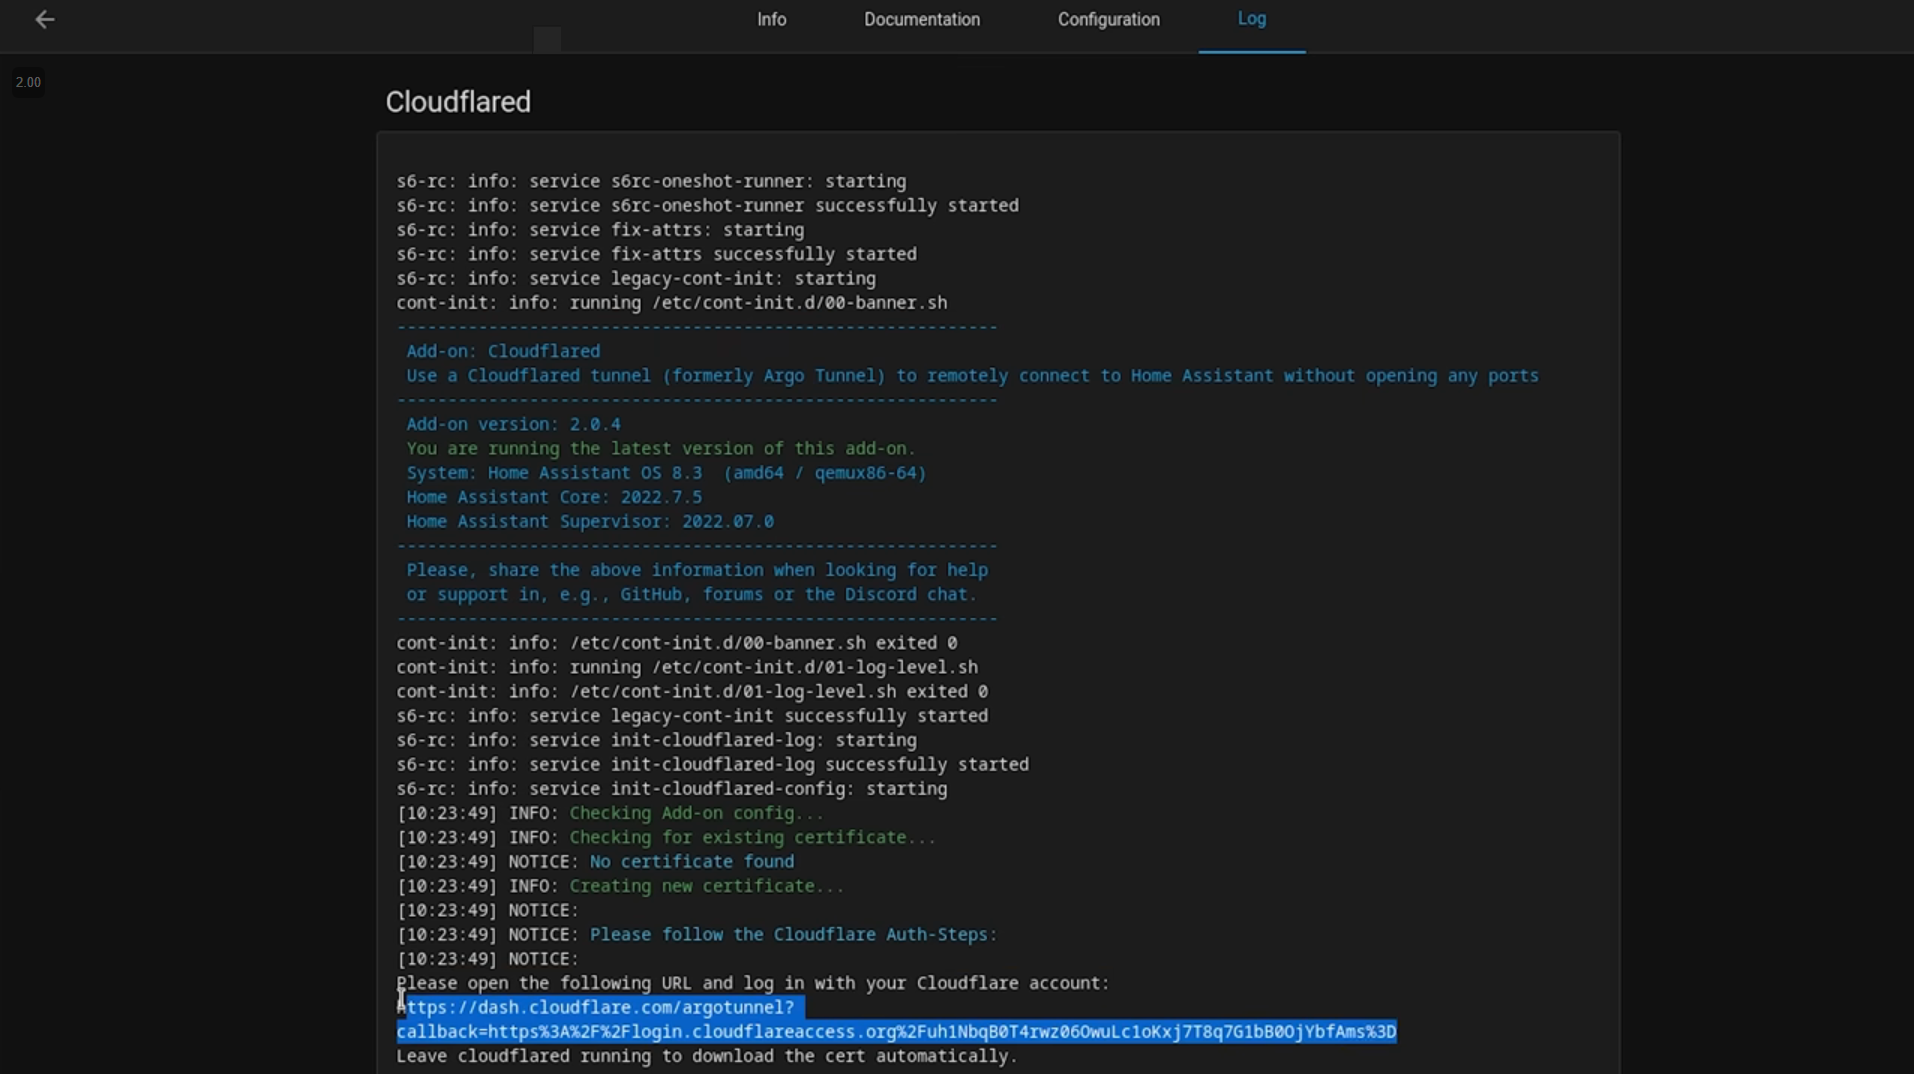The height and width of the screenshot is (1074, 1914).
Task: Click 'Use a Cloudflared tunnel' description line
Action: click(972, 376)
